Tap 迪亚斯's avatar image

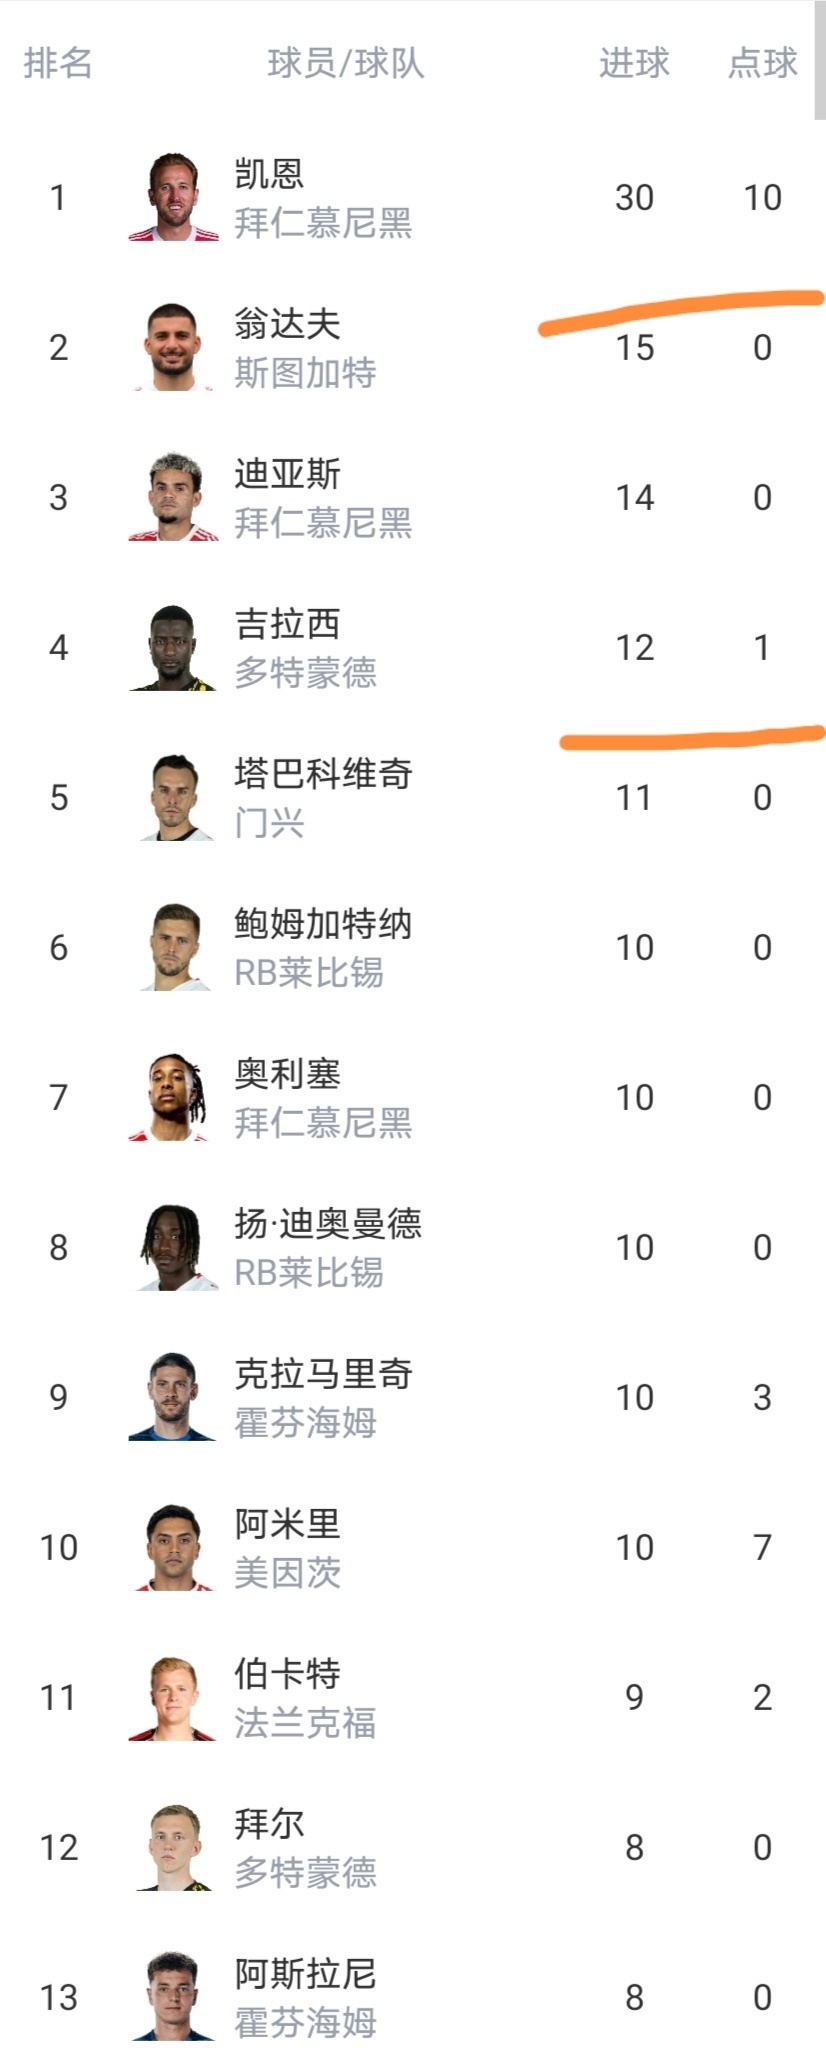click(x=173, y=497)
